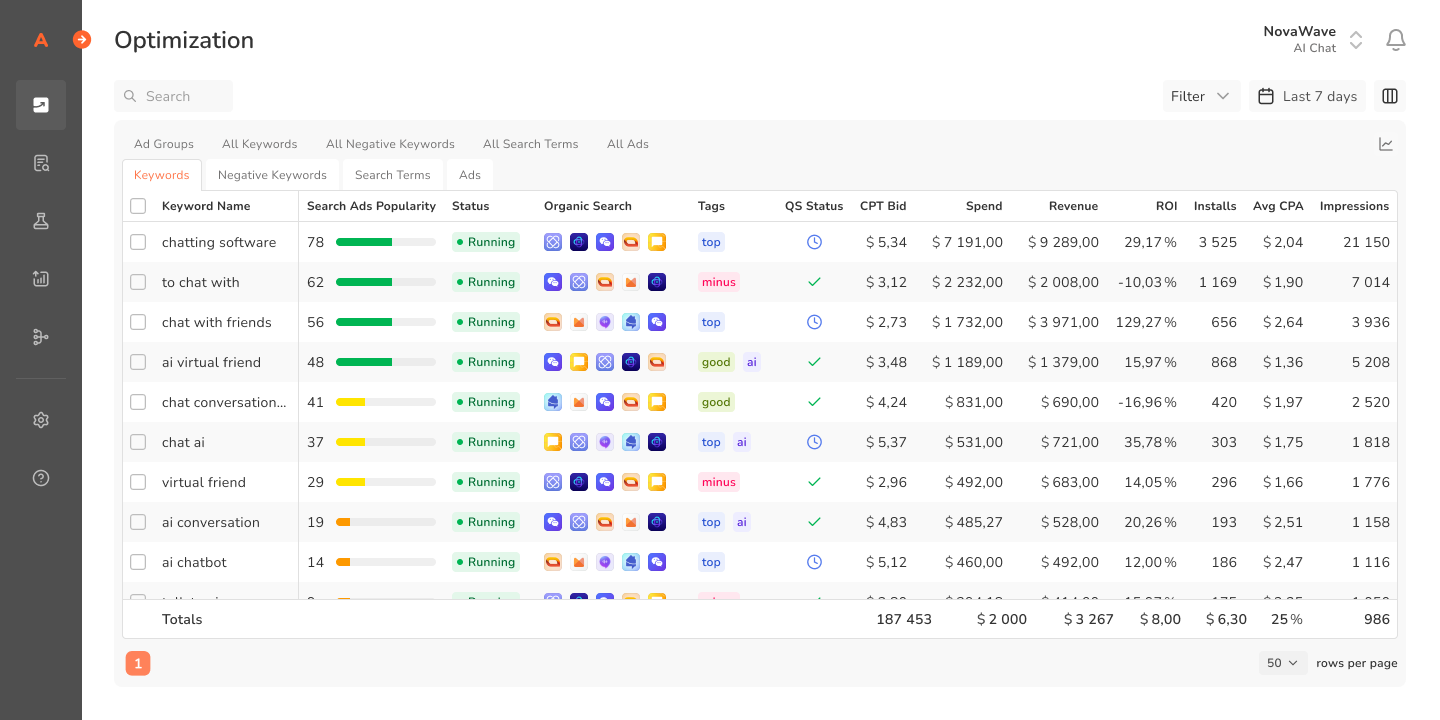1440x720 pixels.
Task: Expand the sidebar with the orange arrow
Action: [82, 40]
